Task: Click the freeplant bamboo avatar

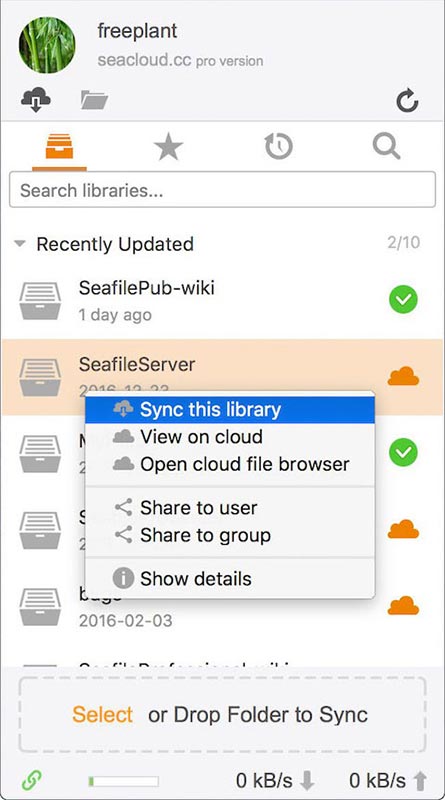Action: coord(47,45)
